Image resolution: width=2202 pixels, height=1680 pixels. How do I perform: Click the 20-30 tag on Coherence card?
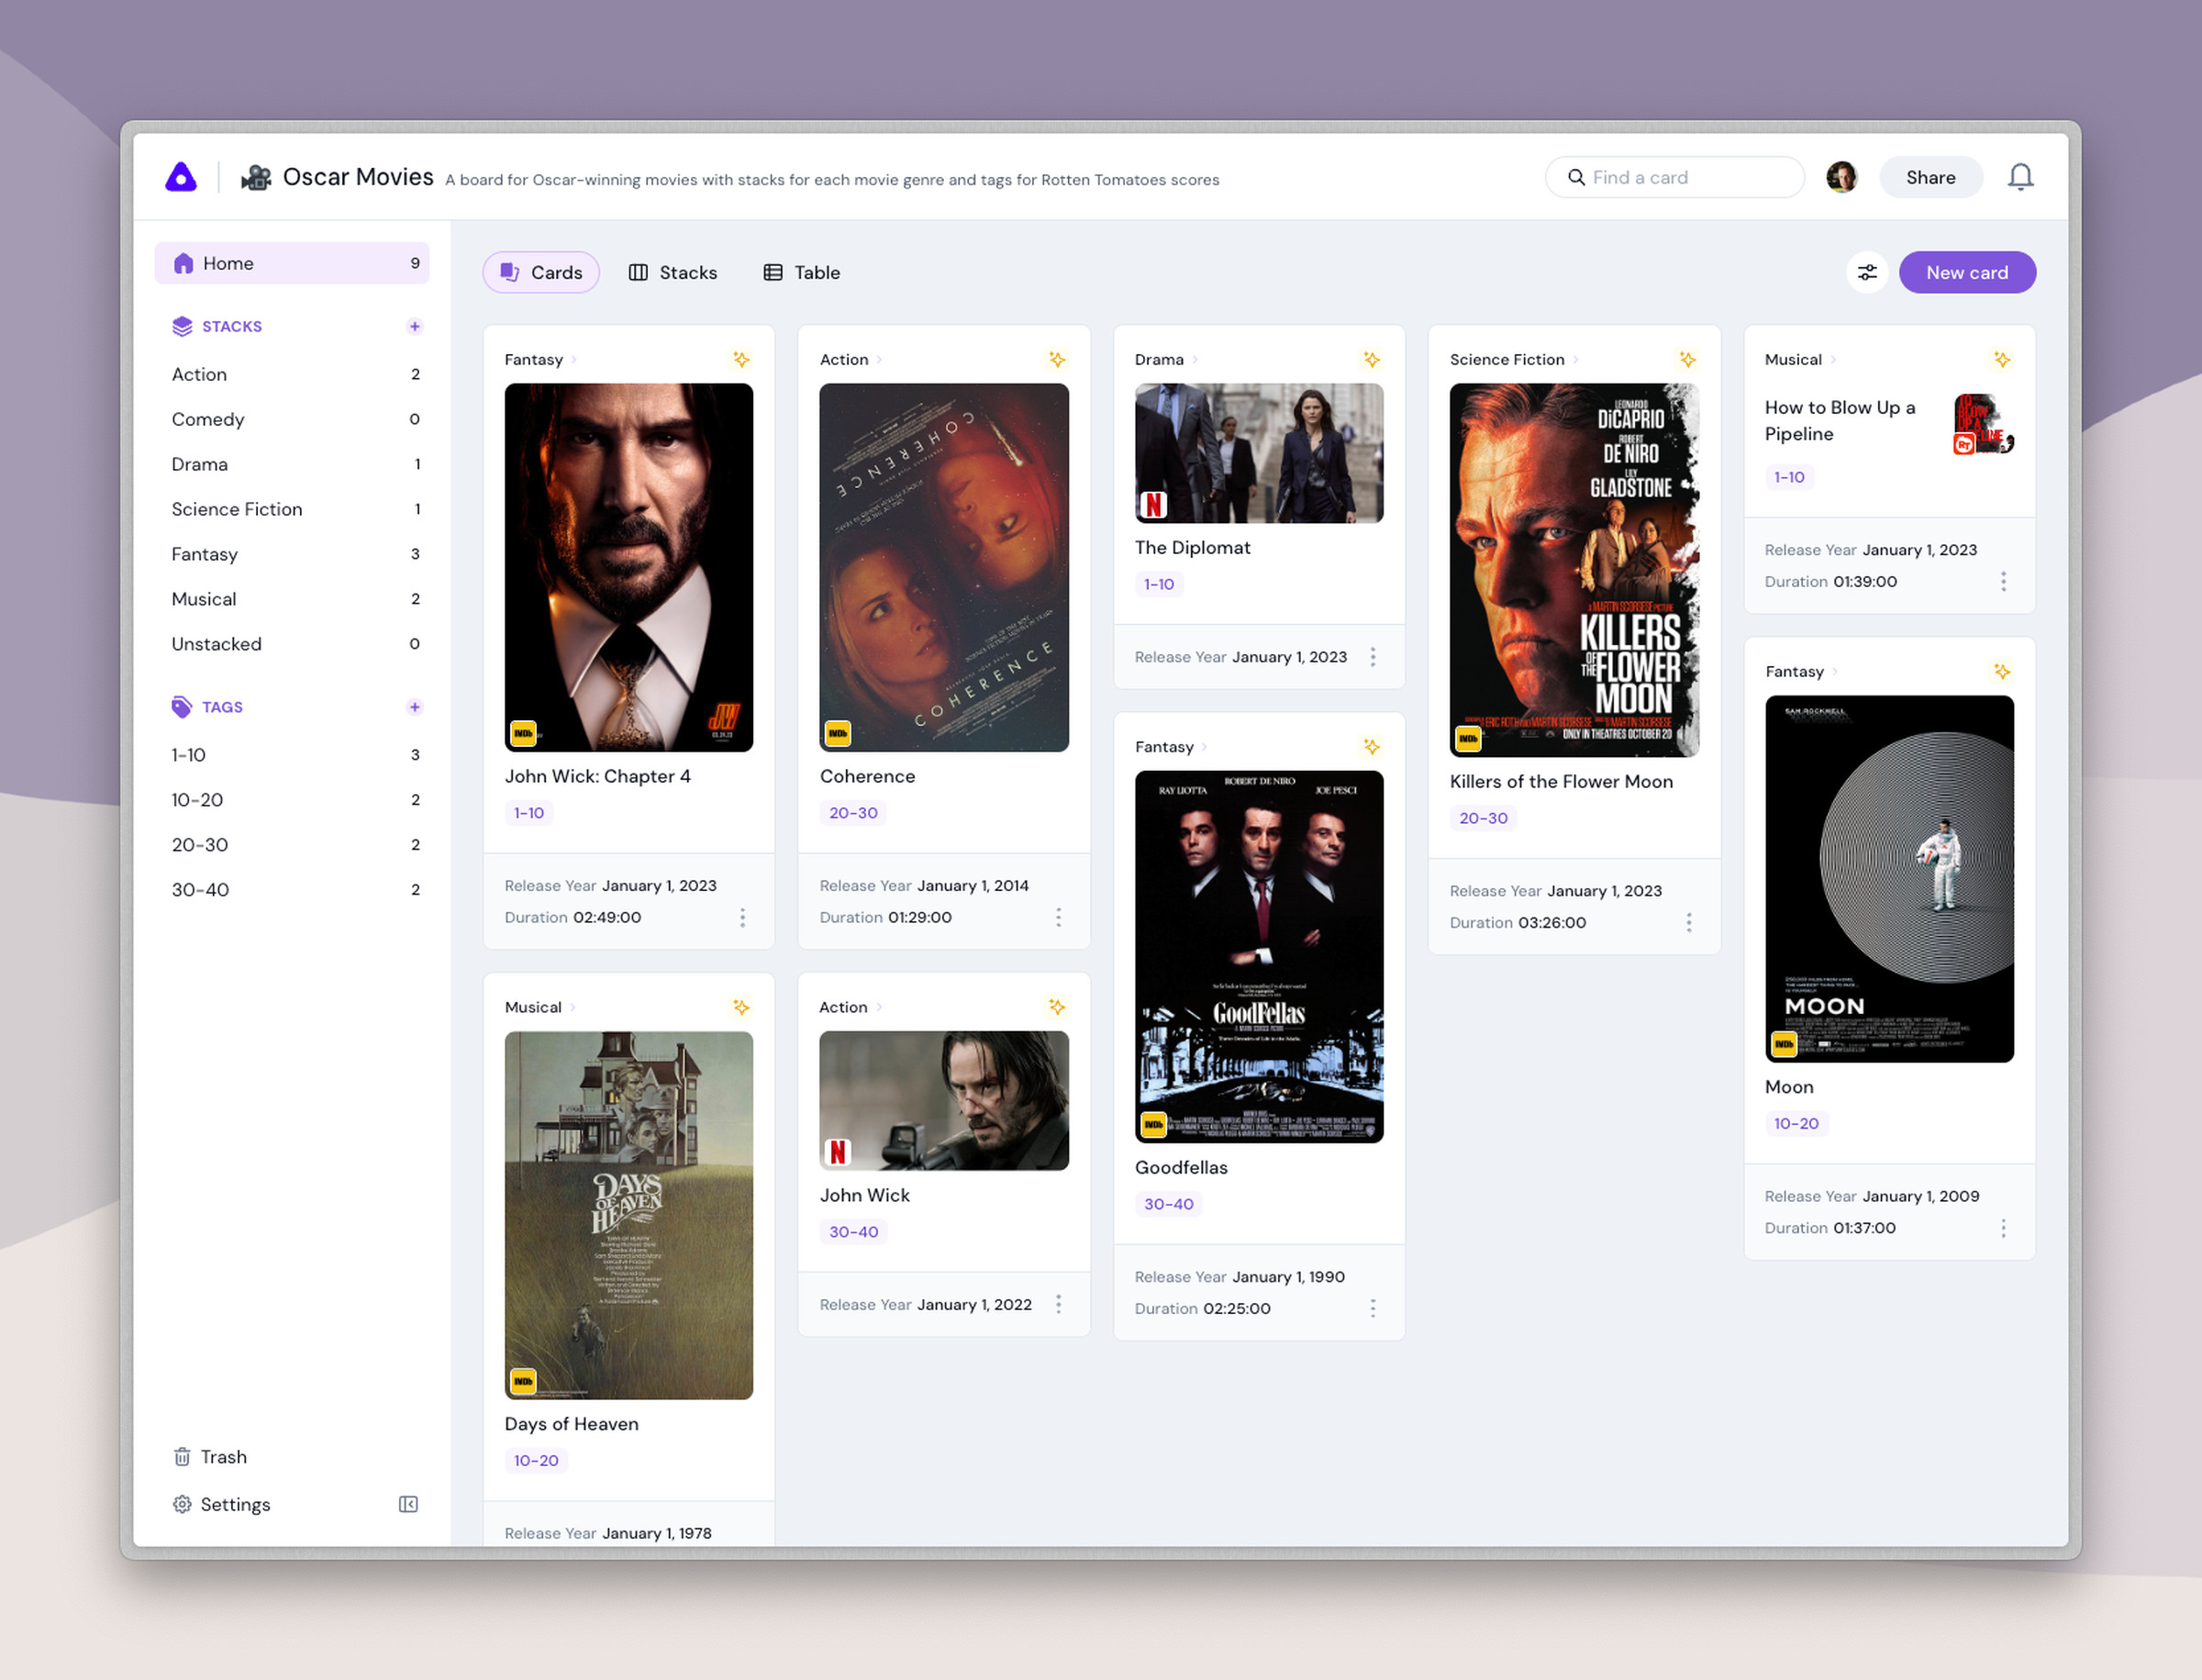coord(853,813)
